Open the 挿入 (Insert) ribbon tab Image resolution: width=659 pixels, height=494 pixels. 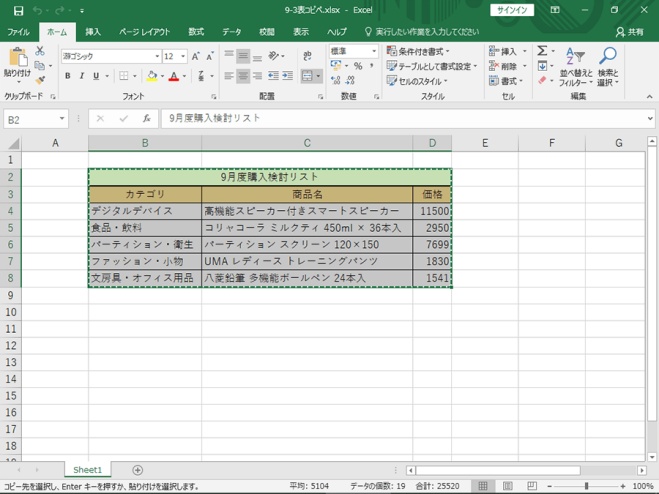(x=92, y=32)
